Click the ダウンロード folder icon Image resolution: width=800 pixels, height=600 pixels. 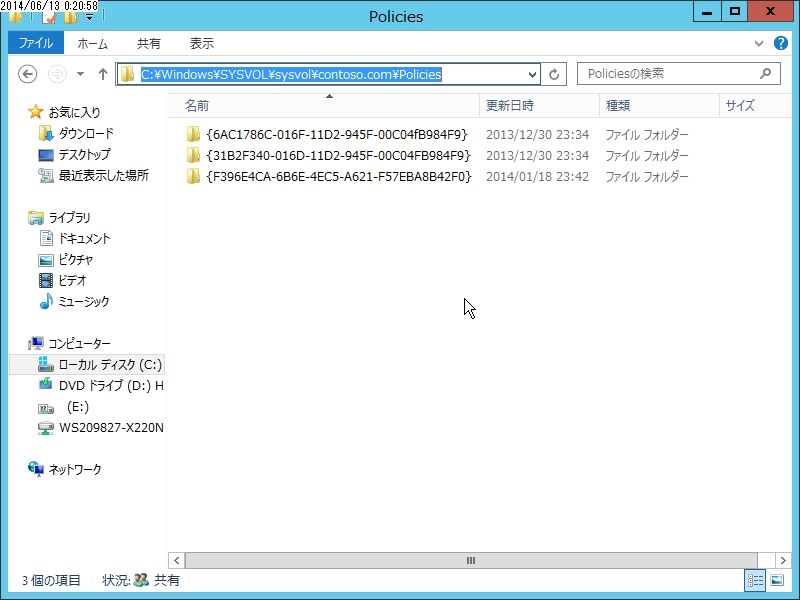(45, 134)
